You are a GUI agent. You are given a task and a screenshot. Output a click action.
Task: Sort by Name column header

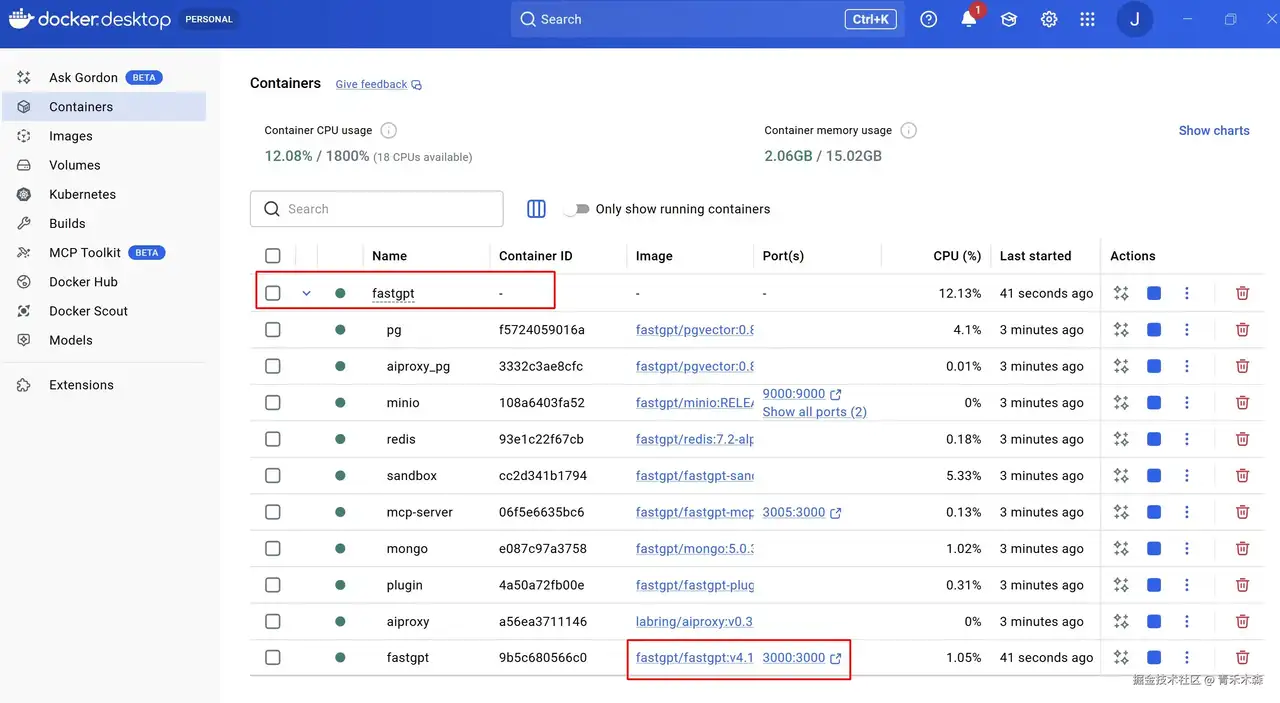pyautogui.click(x=389, y=256)
